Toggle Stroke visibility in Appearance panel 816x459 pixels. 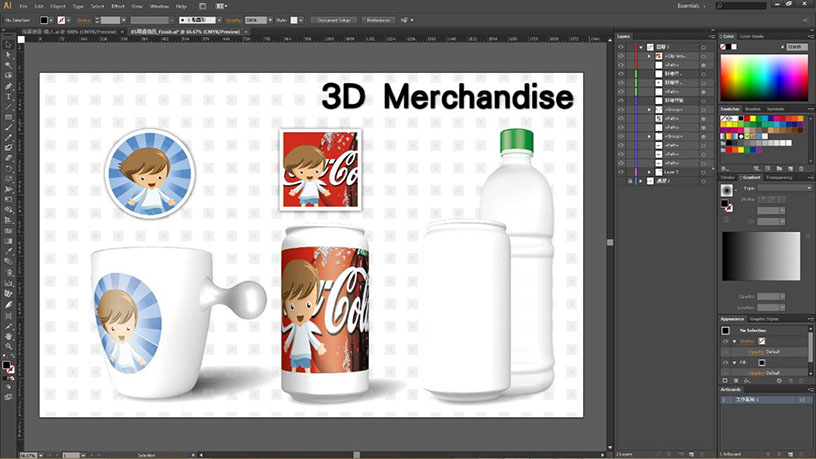click(x=726, y=341)
